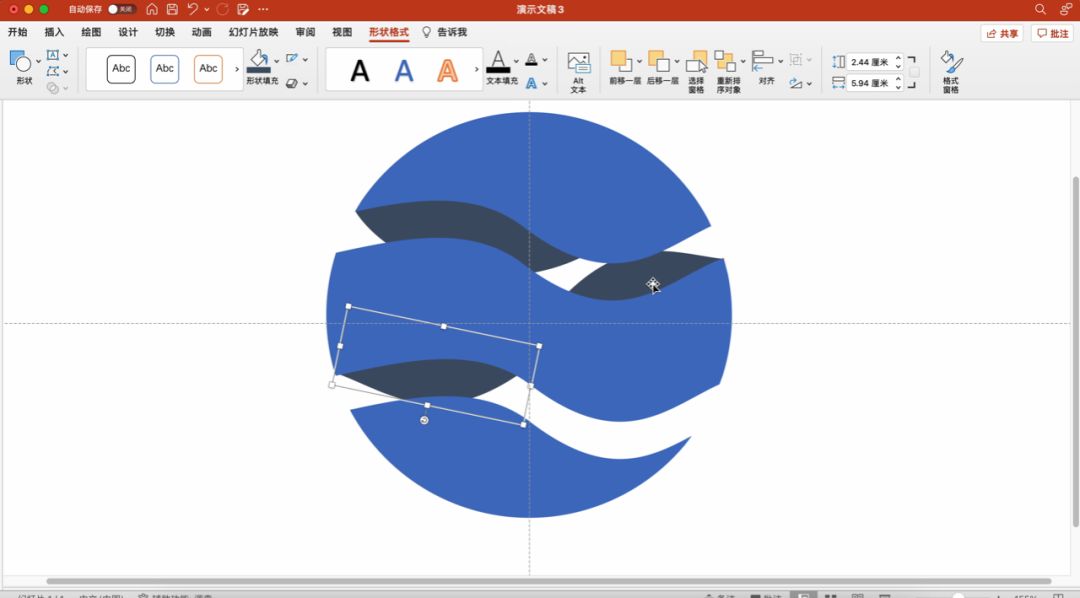Click the save-as-edit icon beside Redo
1080x598 pixels.
[x=242, y=9]
